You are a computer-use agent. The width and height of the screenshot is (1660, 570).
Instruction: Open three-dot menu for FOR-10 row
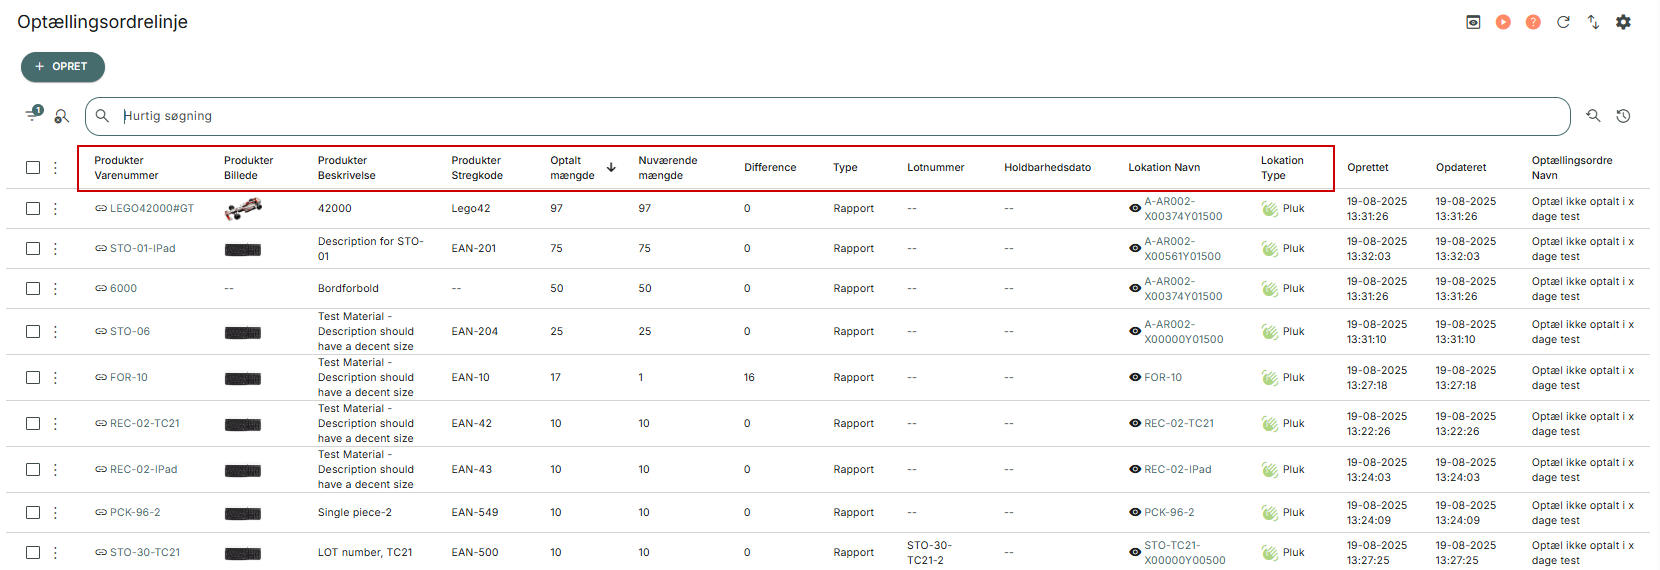pos(55,378)
